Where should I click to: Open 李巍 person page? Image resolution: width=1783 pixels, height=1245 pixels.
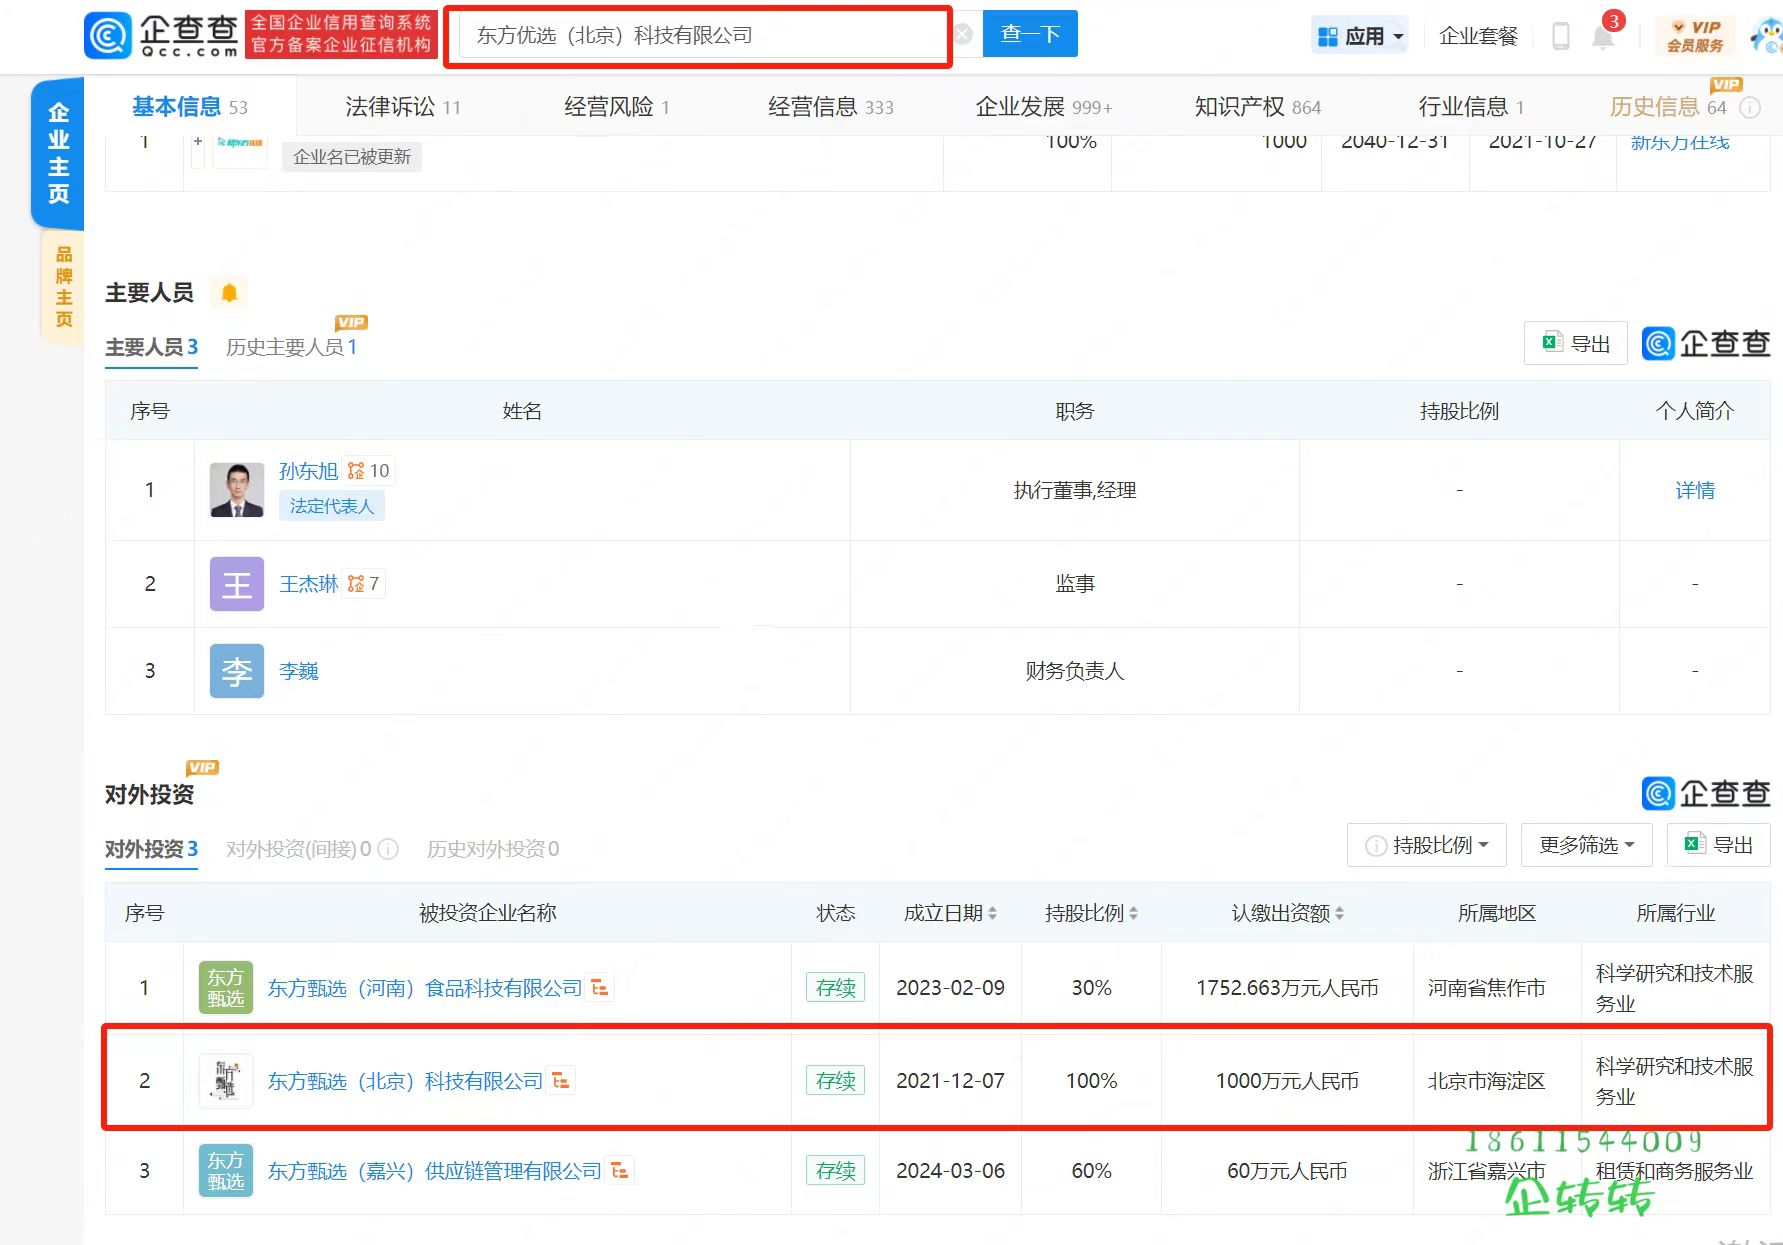[x=298, y=671]
